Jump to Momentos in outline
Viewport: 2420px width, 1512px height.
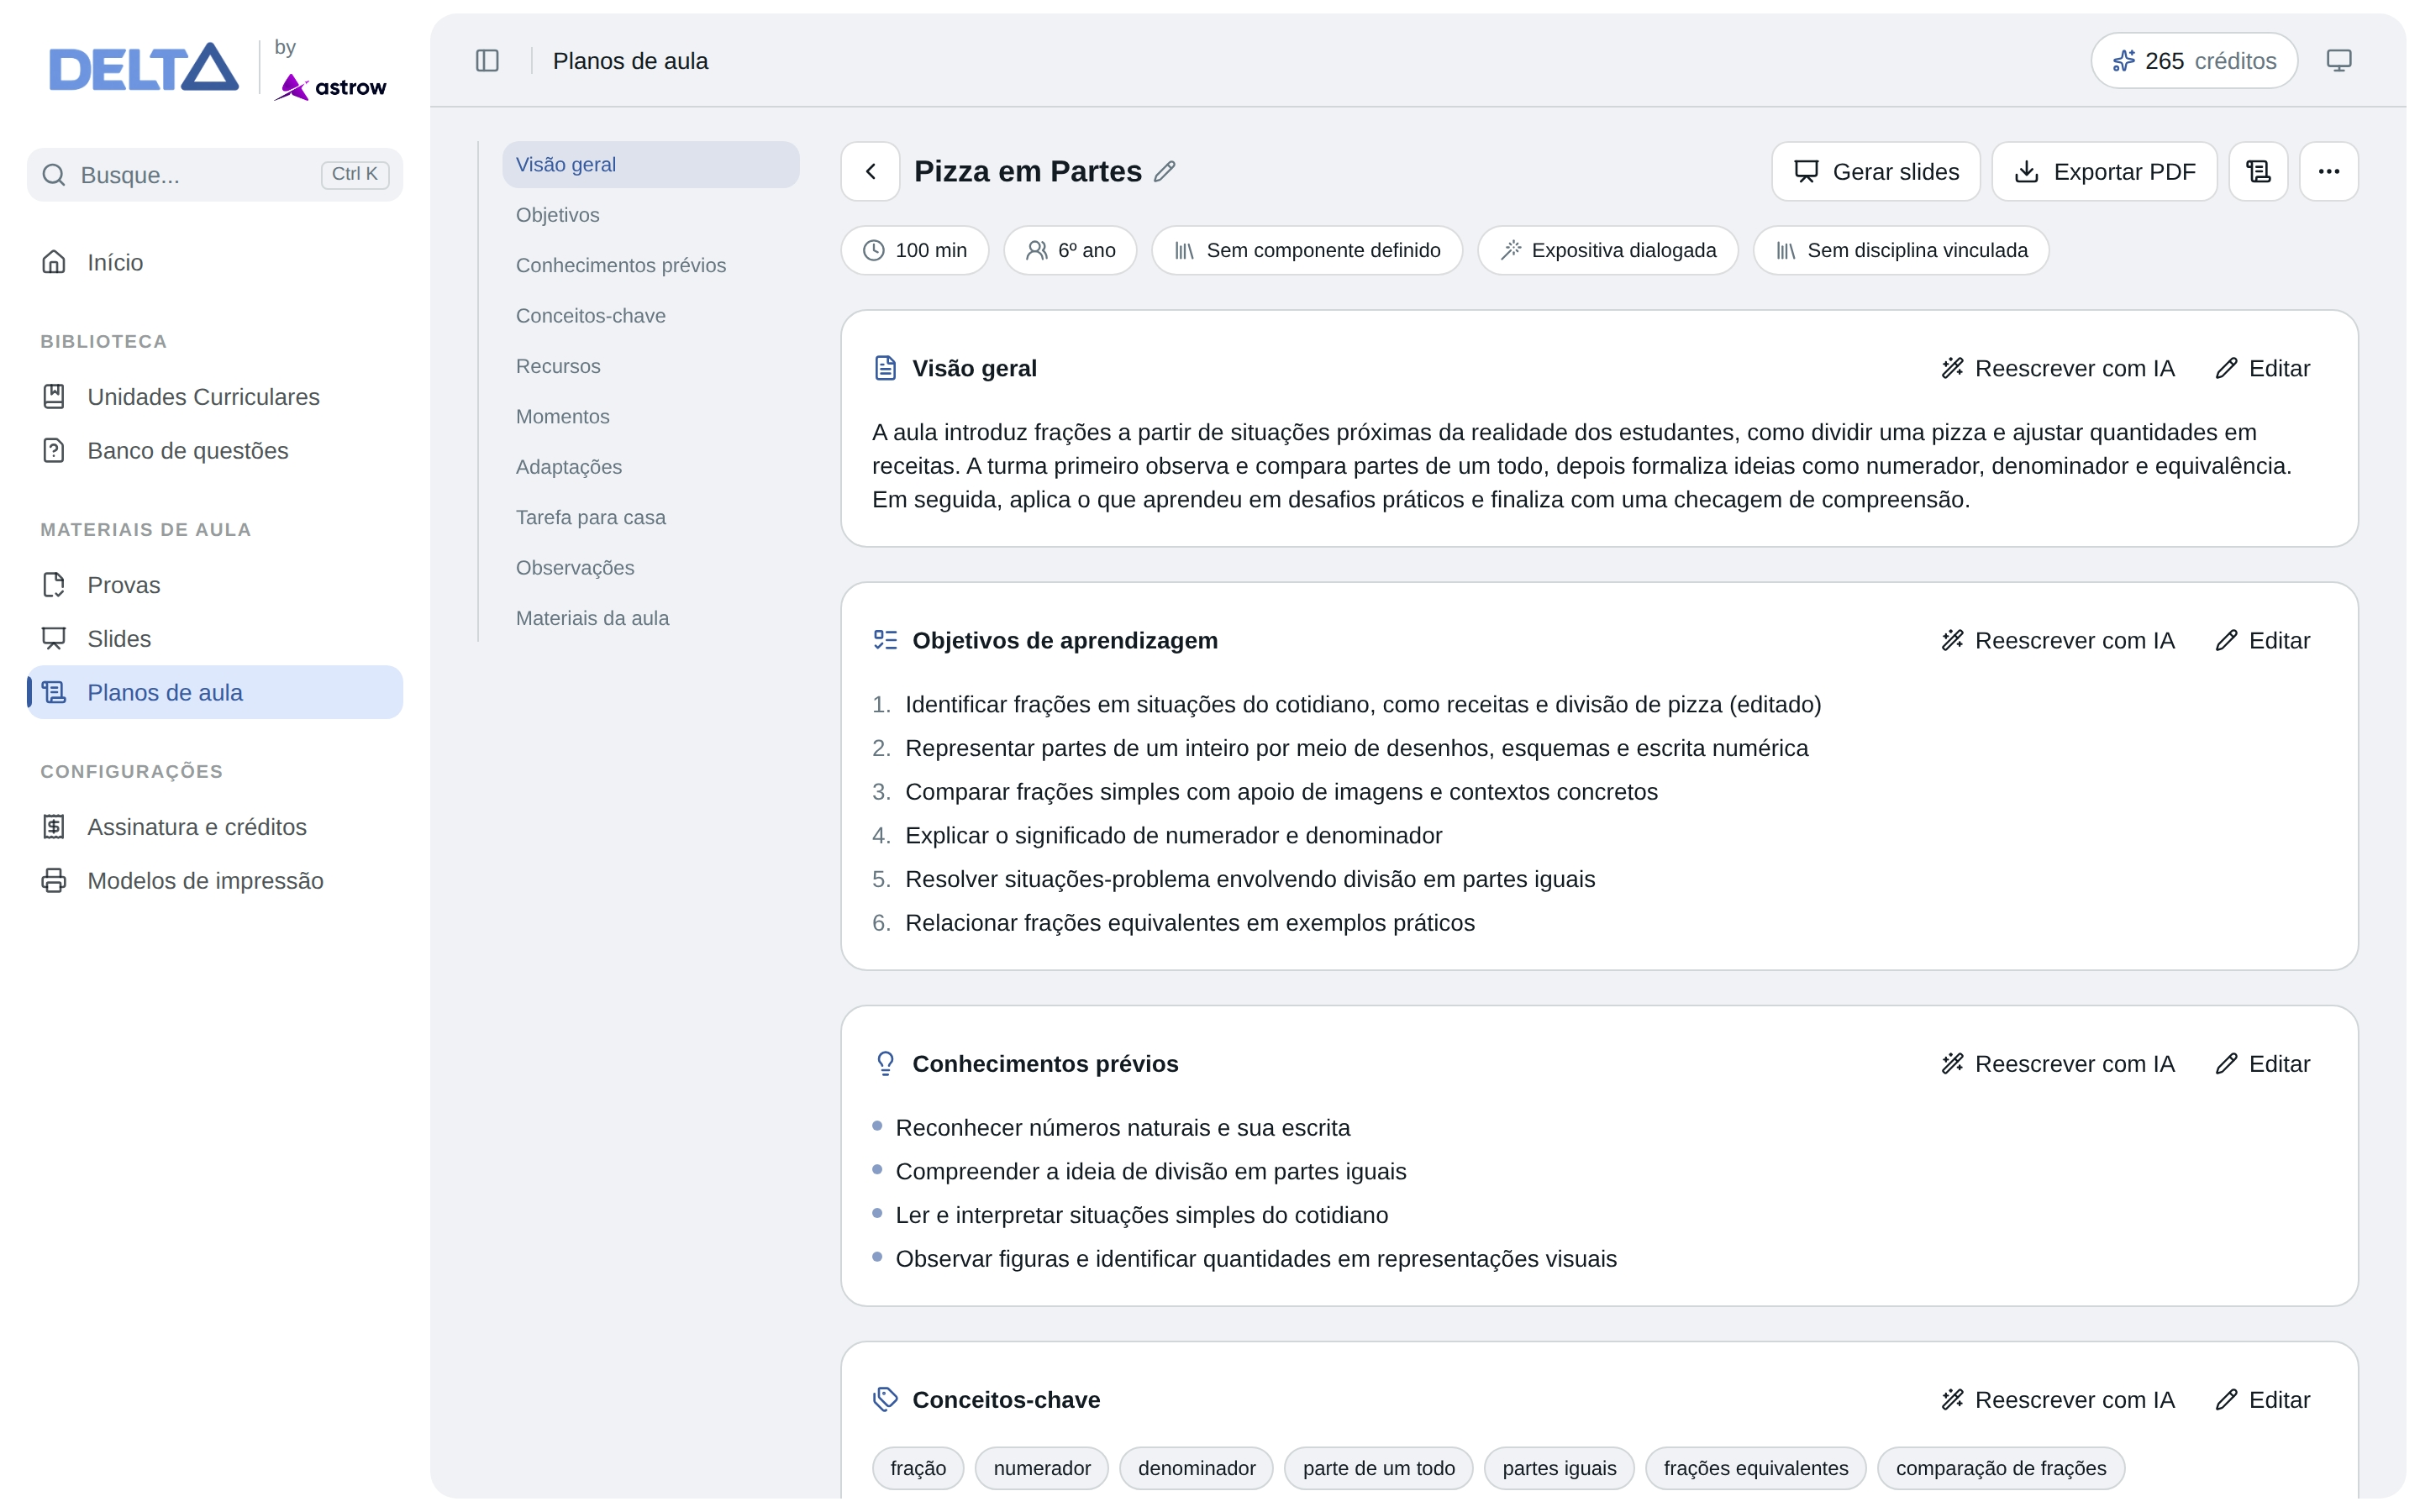(650, 417)
